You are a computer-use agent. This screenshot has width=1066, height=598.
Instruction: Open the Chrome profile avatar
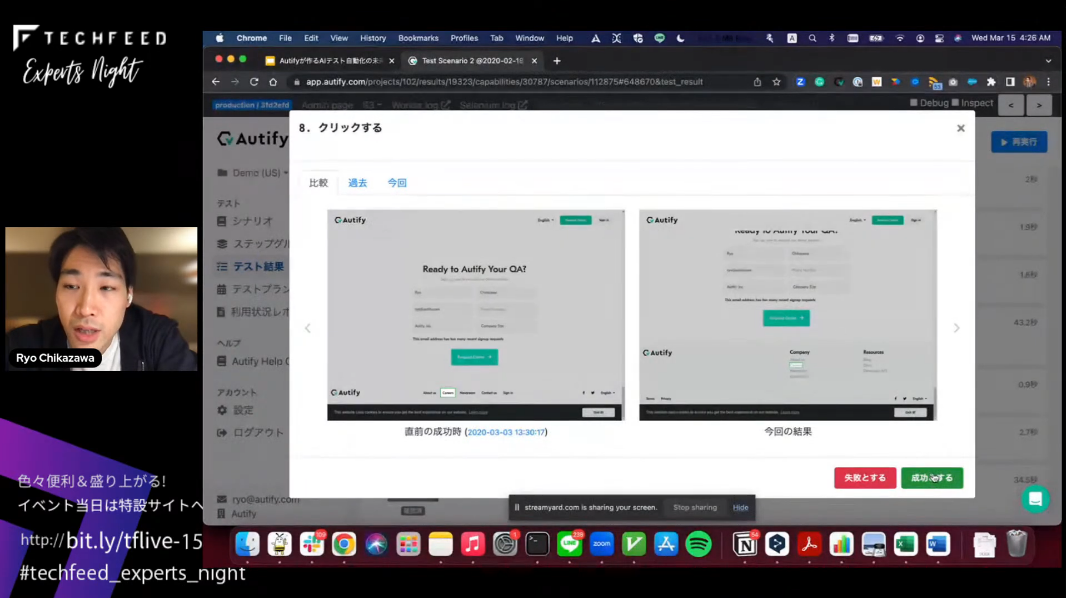click(x=1030, y=82)
